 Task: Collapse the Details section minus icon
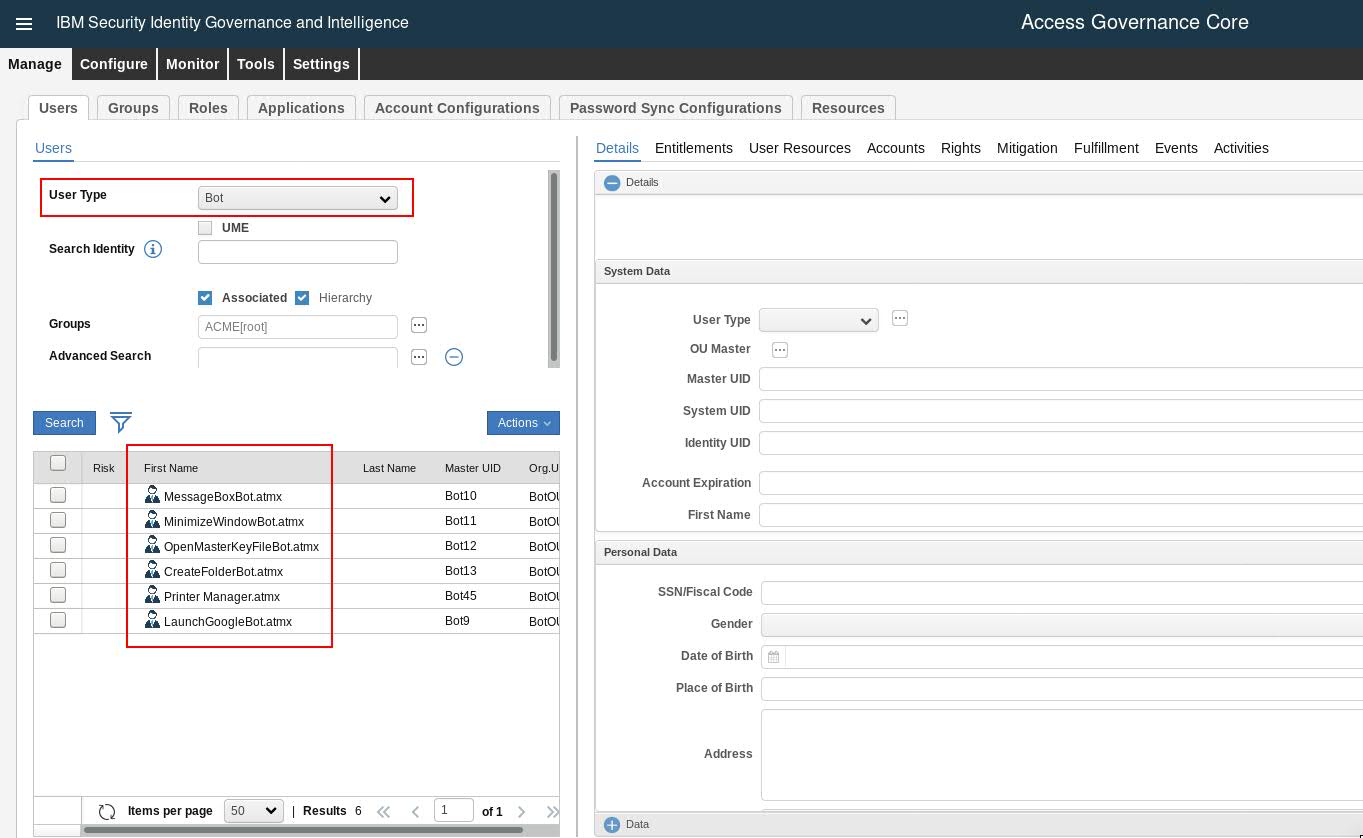click(x=612, y=183)
